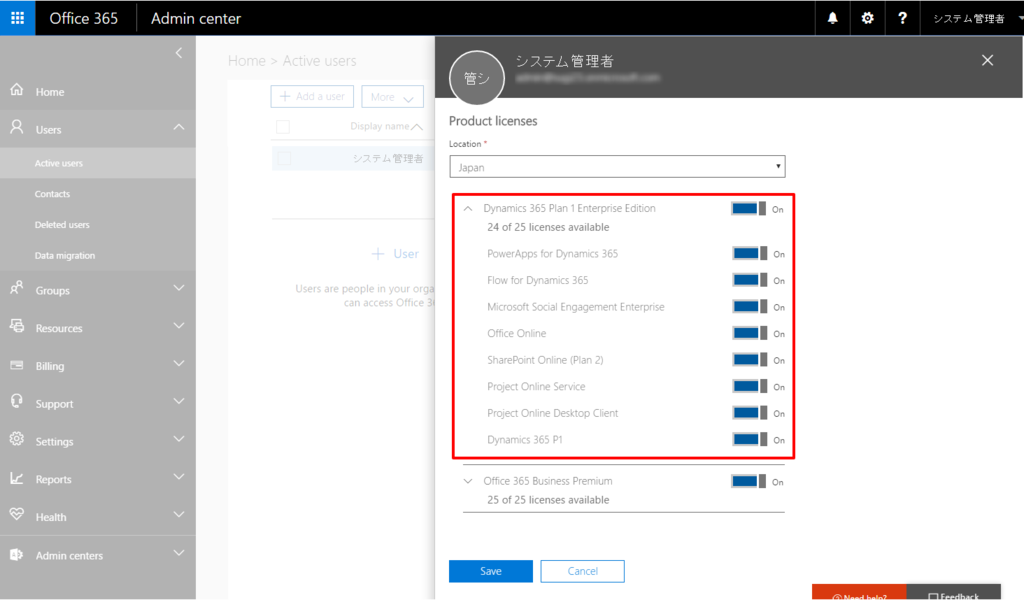Select Data migration in the sidebar
Screen dimensions: 1024x600
click(65, 255)
